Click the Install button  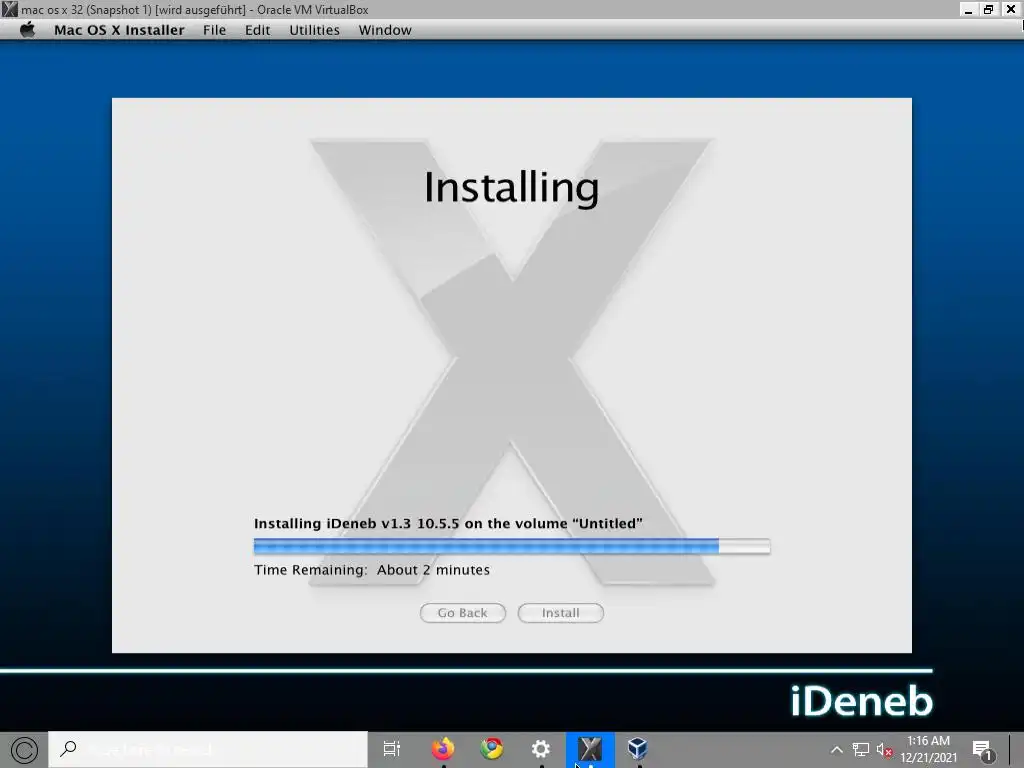pos(560,613)
